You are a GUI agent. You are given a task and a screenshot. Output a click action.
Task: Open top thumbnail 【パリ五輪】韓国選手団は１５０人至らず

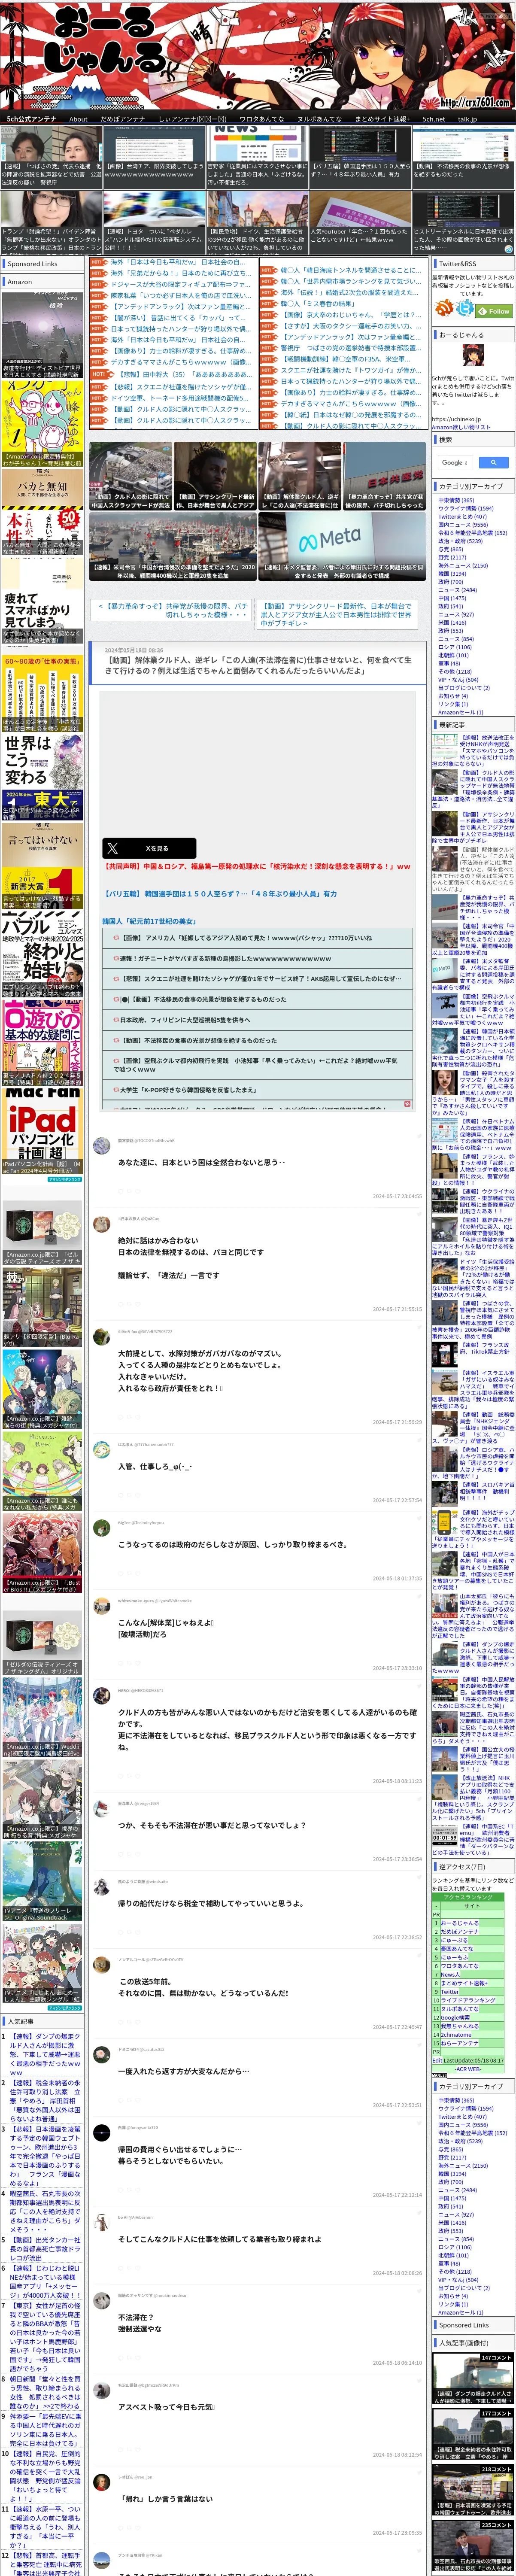pos(360,156)
